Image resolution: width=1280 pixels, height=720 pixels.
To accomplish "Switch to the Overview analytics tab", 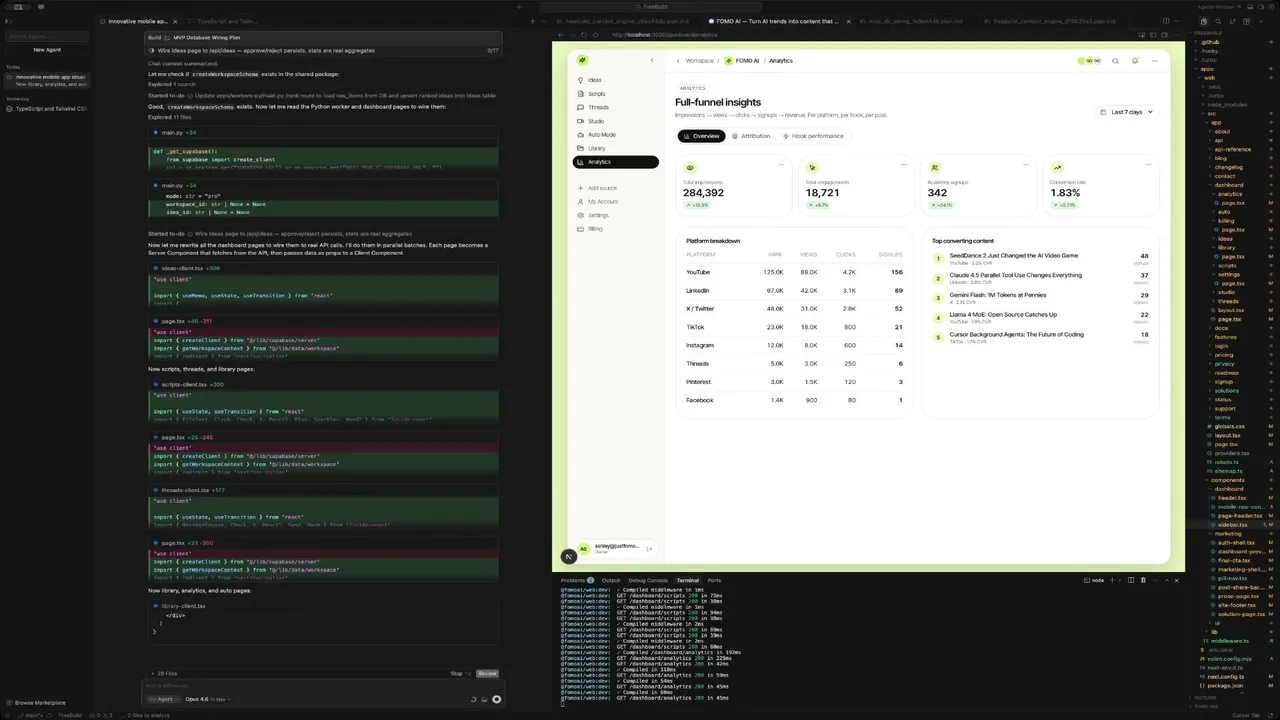I will (701, 136).
